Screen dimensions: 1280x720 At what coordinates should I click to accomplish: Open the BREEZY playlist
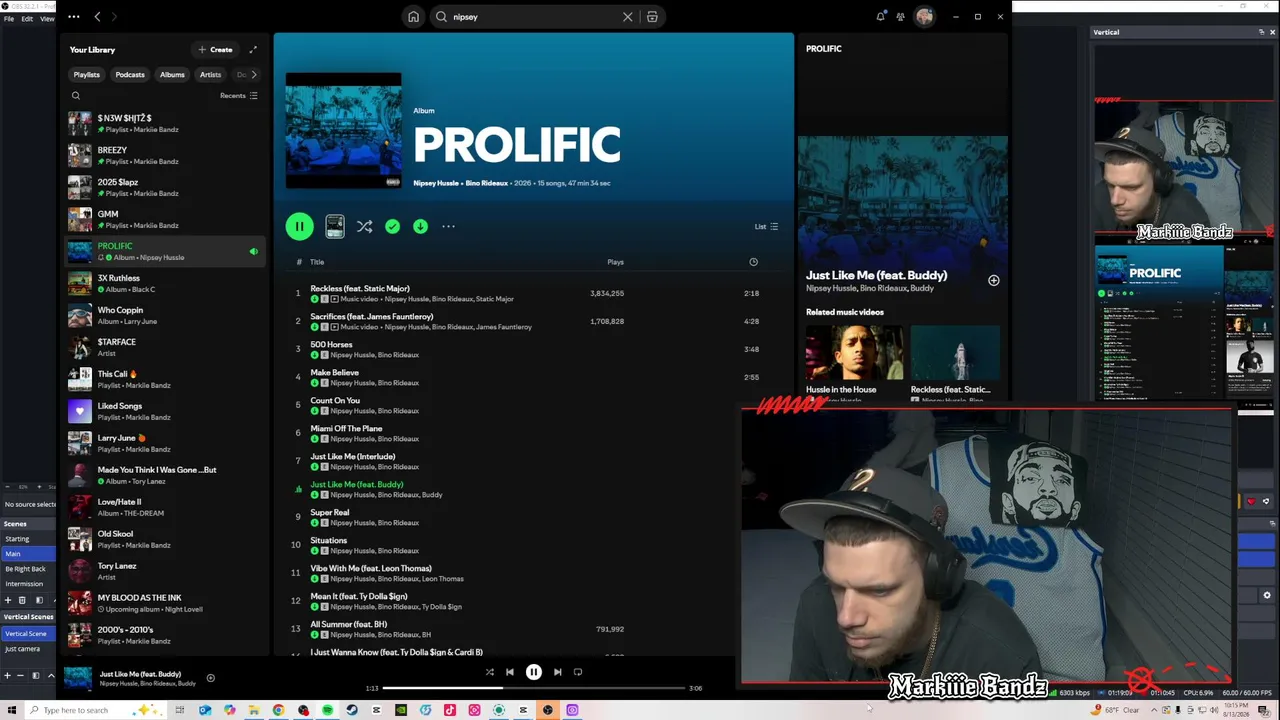(x=164, y=155)
